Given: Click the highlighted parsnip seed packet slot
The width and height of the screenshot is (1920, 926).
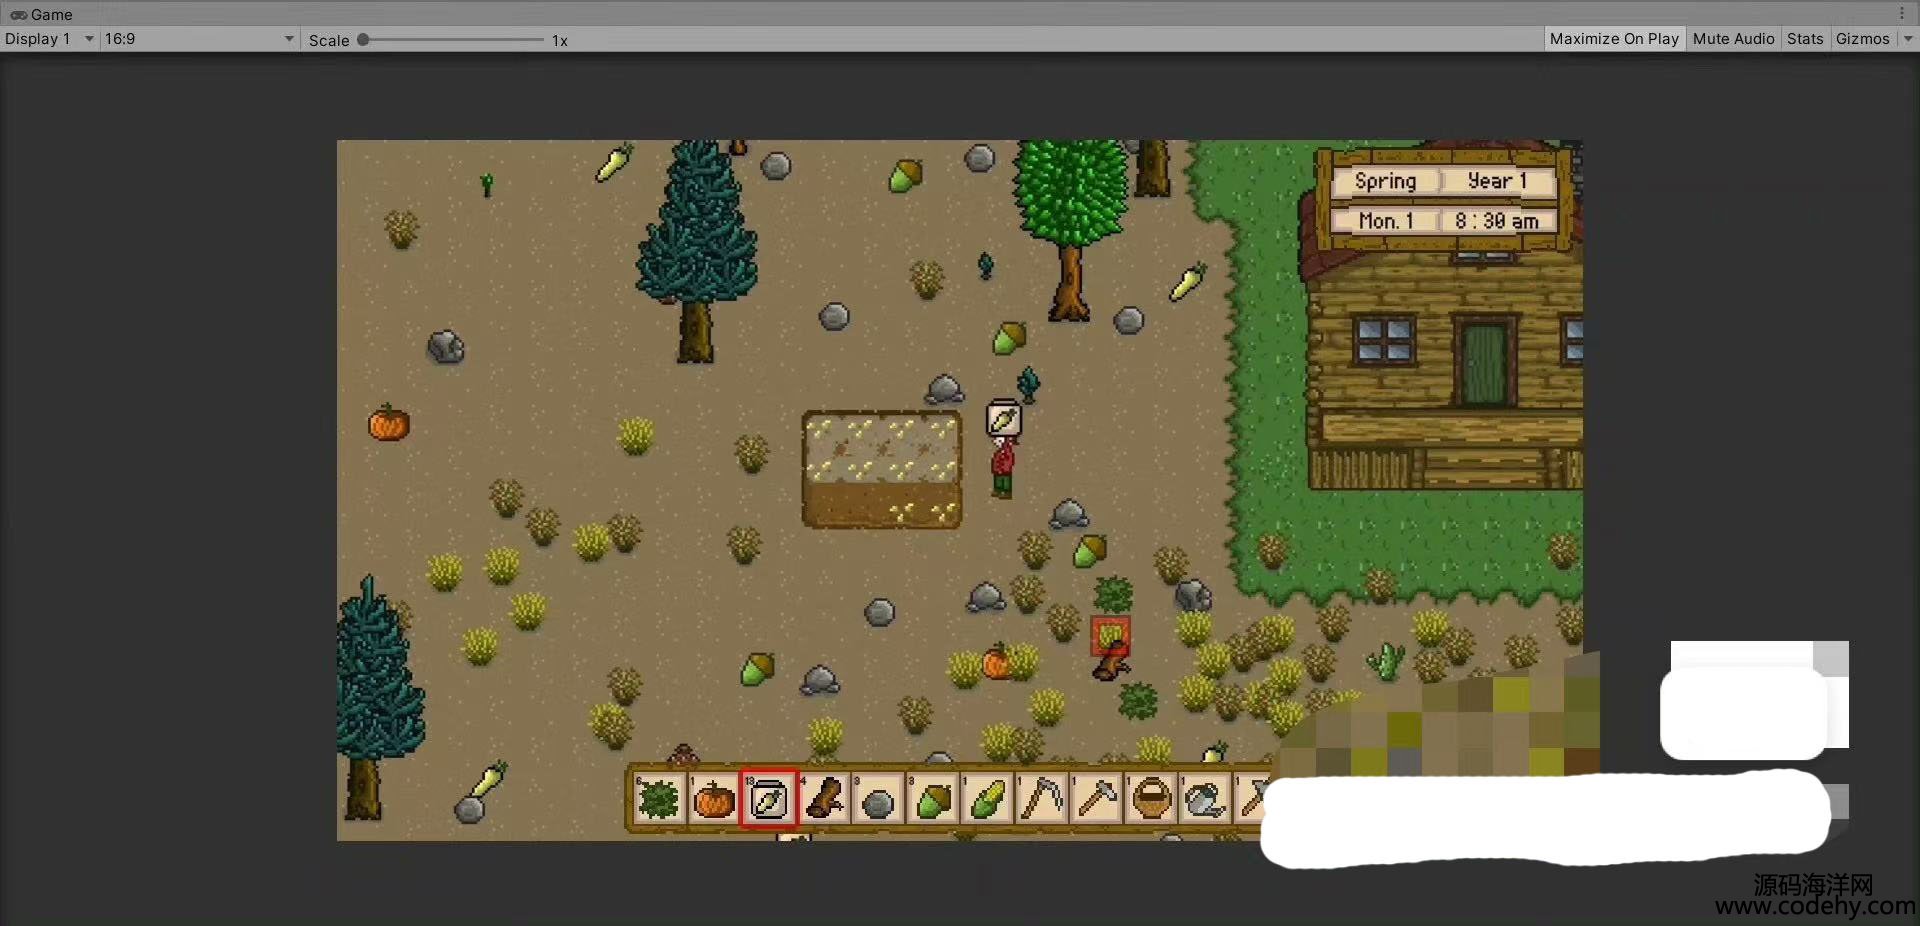Looking at the screenshot, I should click(x=768, y=798).
